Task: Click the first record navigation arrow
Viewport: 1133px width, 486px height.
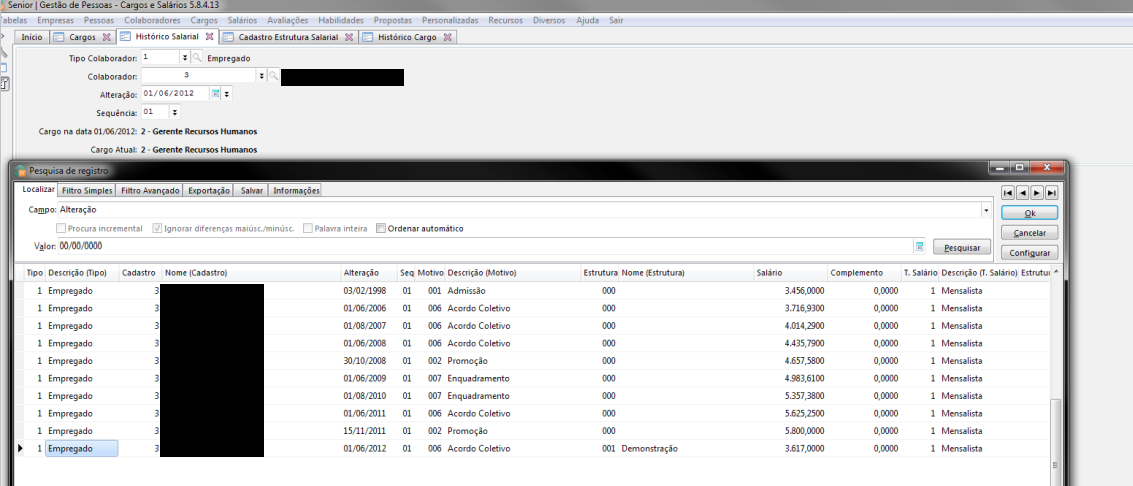Action: [1008, 192]
